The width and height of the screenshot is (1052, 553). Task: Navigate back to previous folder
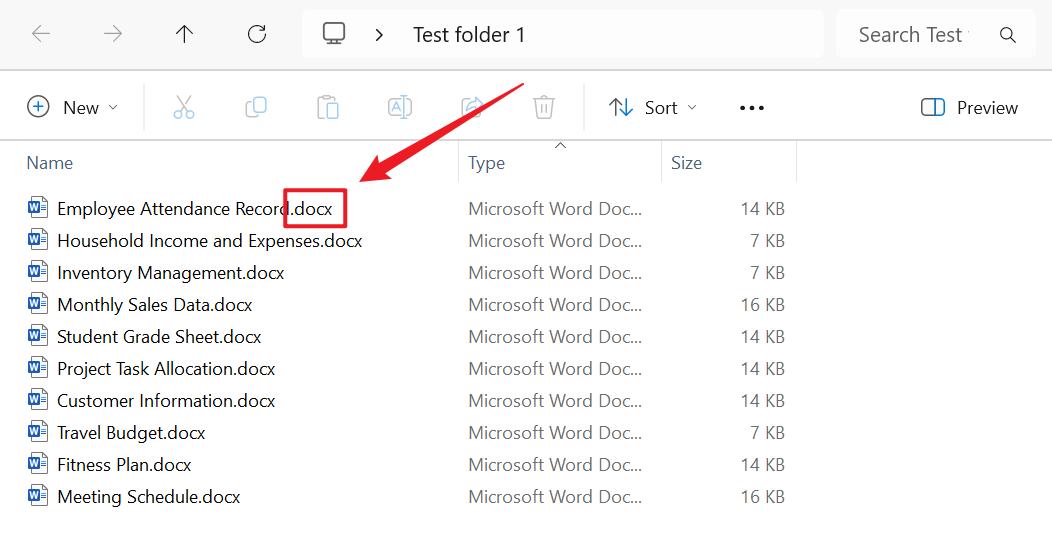pyautogui.click(x=41, y=34)
